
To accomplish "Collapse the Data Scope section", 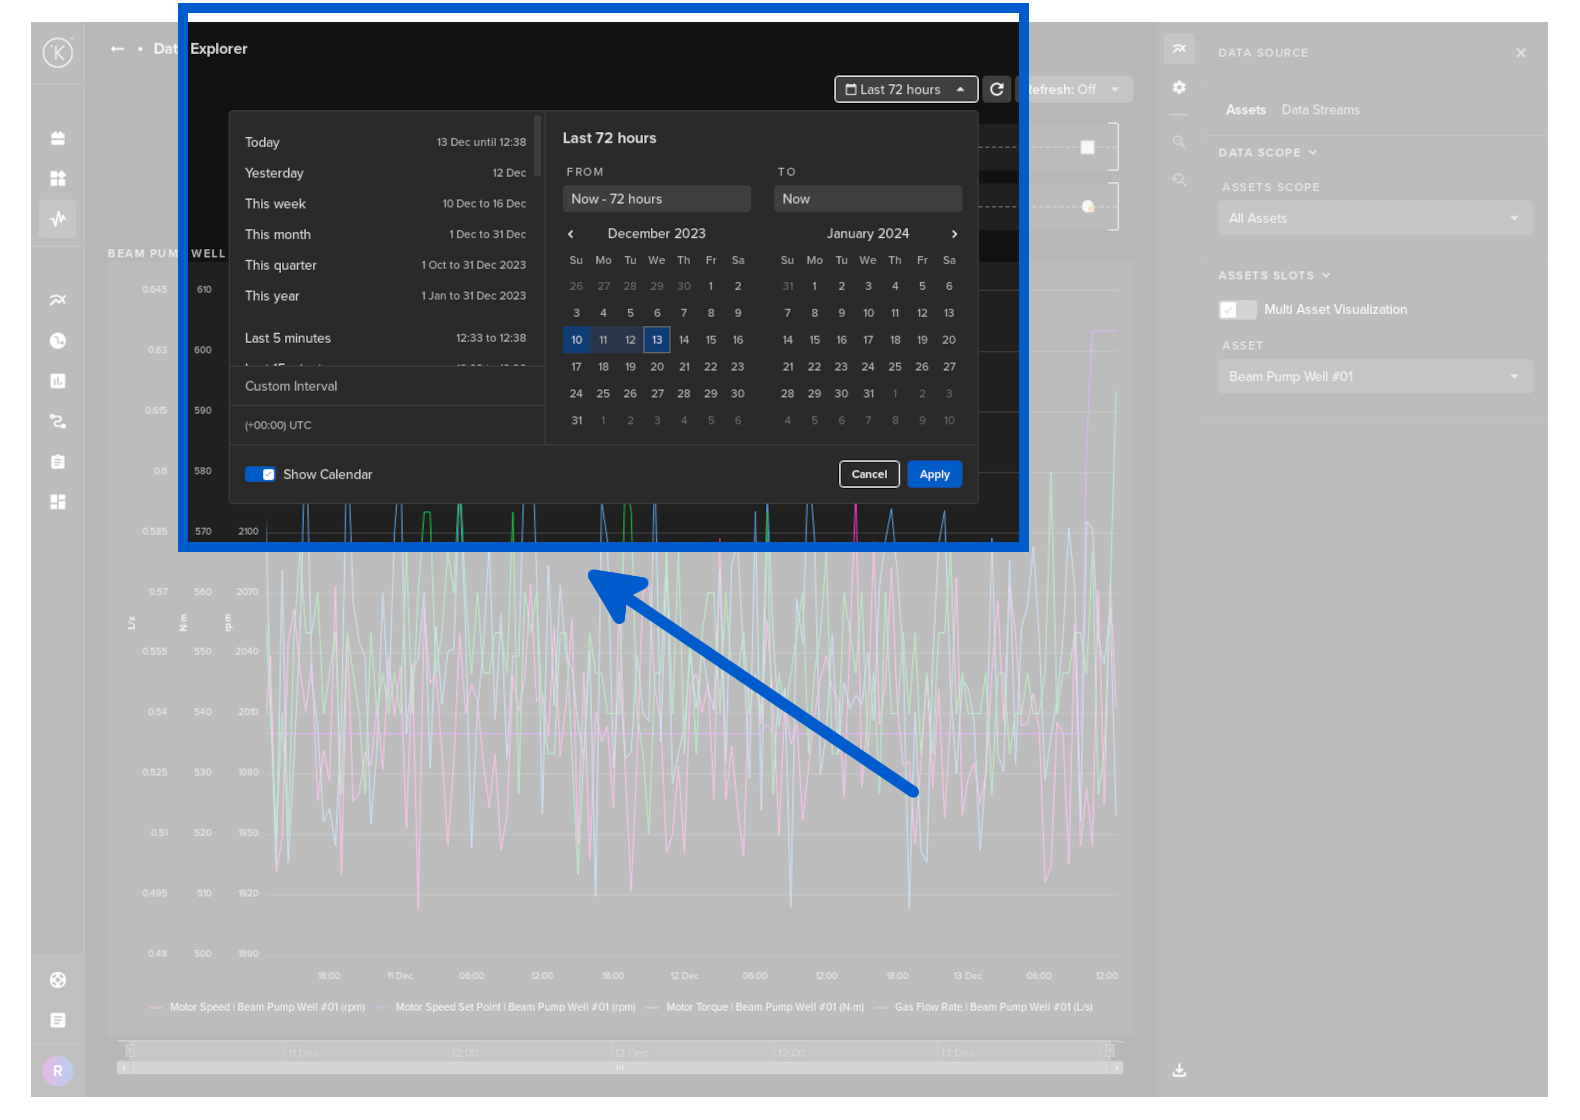I will coord(1267,153).
